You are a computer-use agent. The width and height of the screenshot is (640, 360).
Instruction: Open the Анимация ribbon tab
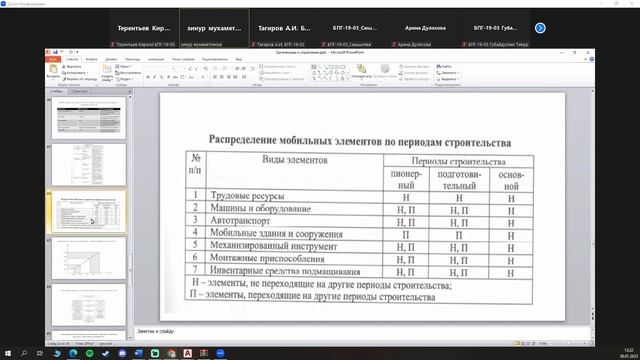tap(156, 59)
